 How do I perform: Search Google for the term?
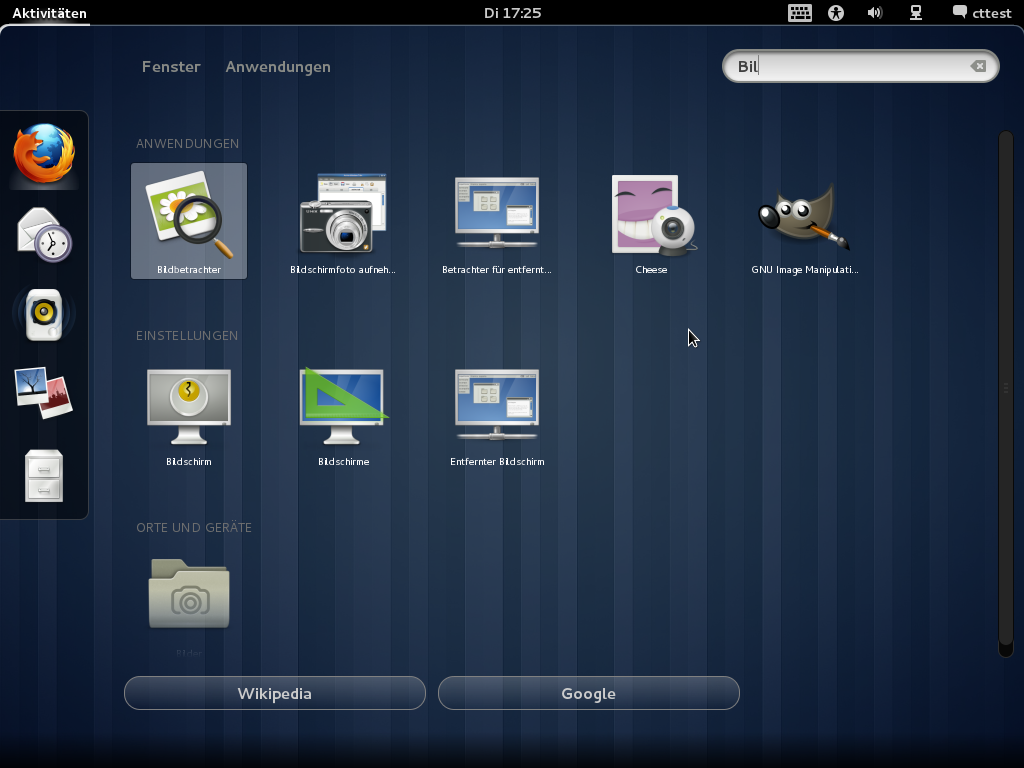click(x=588, y=693)
